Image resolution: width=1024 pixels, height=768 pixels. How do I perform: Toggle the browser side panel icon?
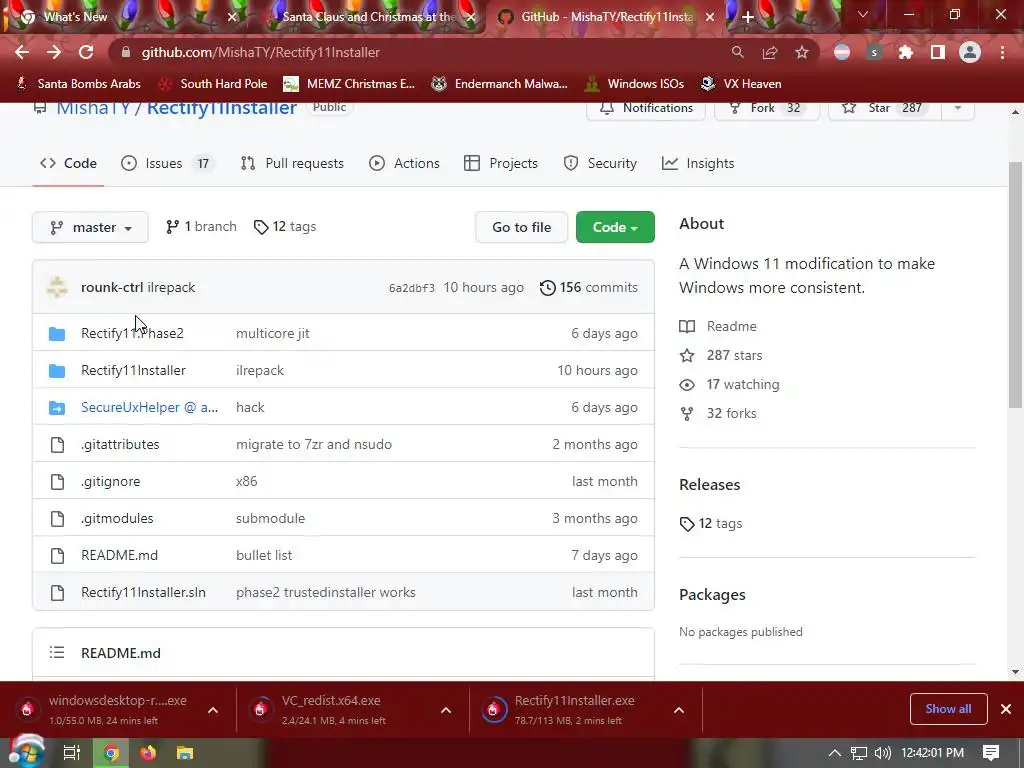tap(938, 52)
